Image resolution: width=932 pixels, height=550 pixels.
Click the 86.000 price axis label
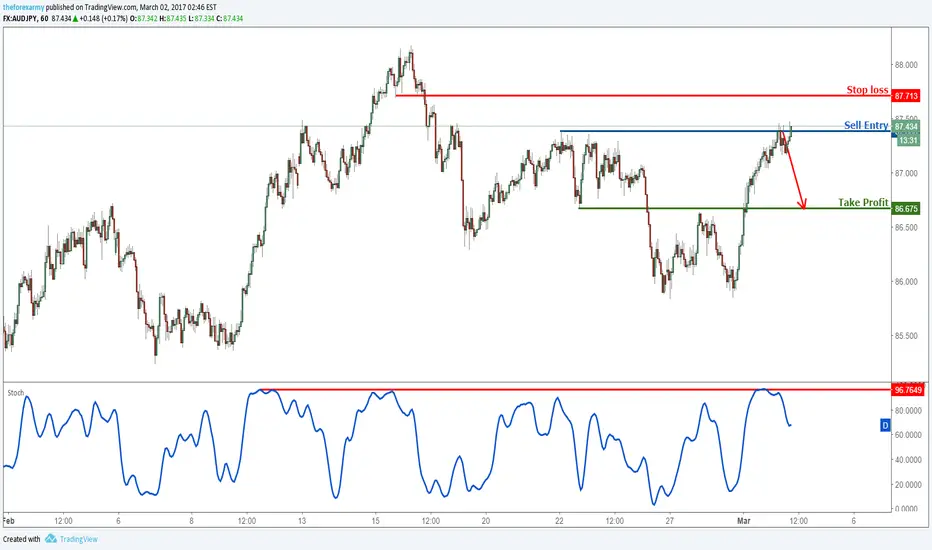906,281
